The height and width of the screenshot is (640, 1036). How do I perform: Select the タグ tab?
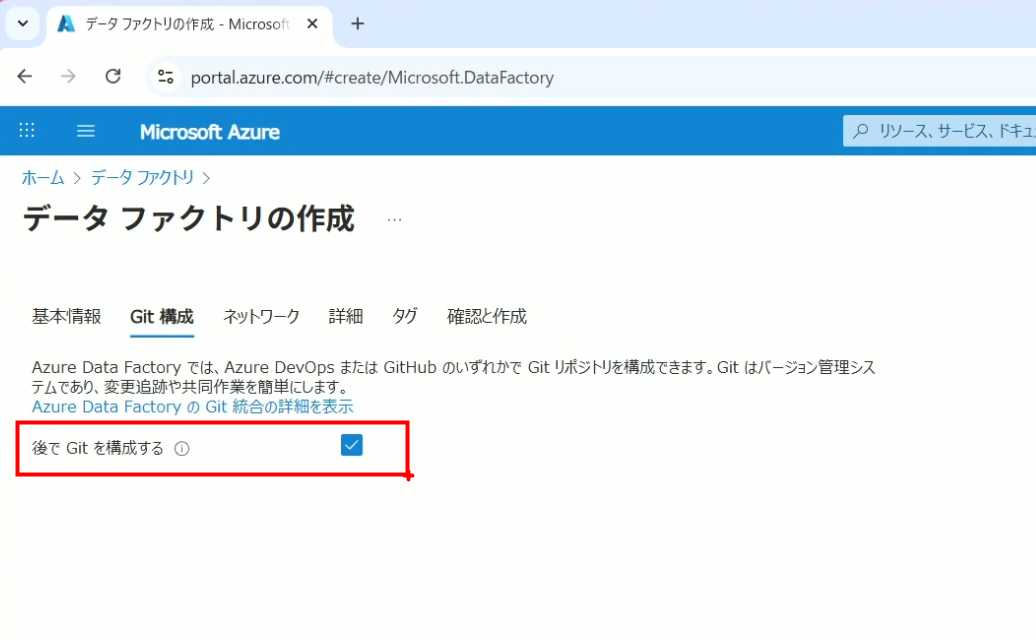click(x=405, y=317)
